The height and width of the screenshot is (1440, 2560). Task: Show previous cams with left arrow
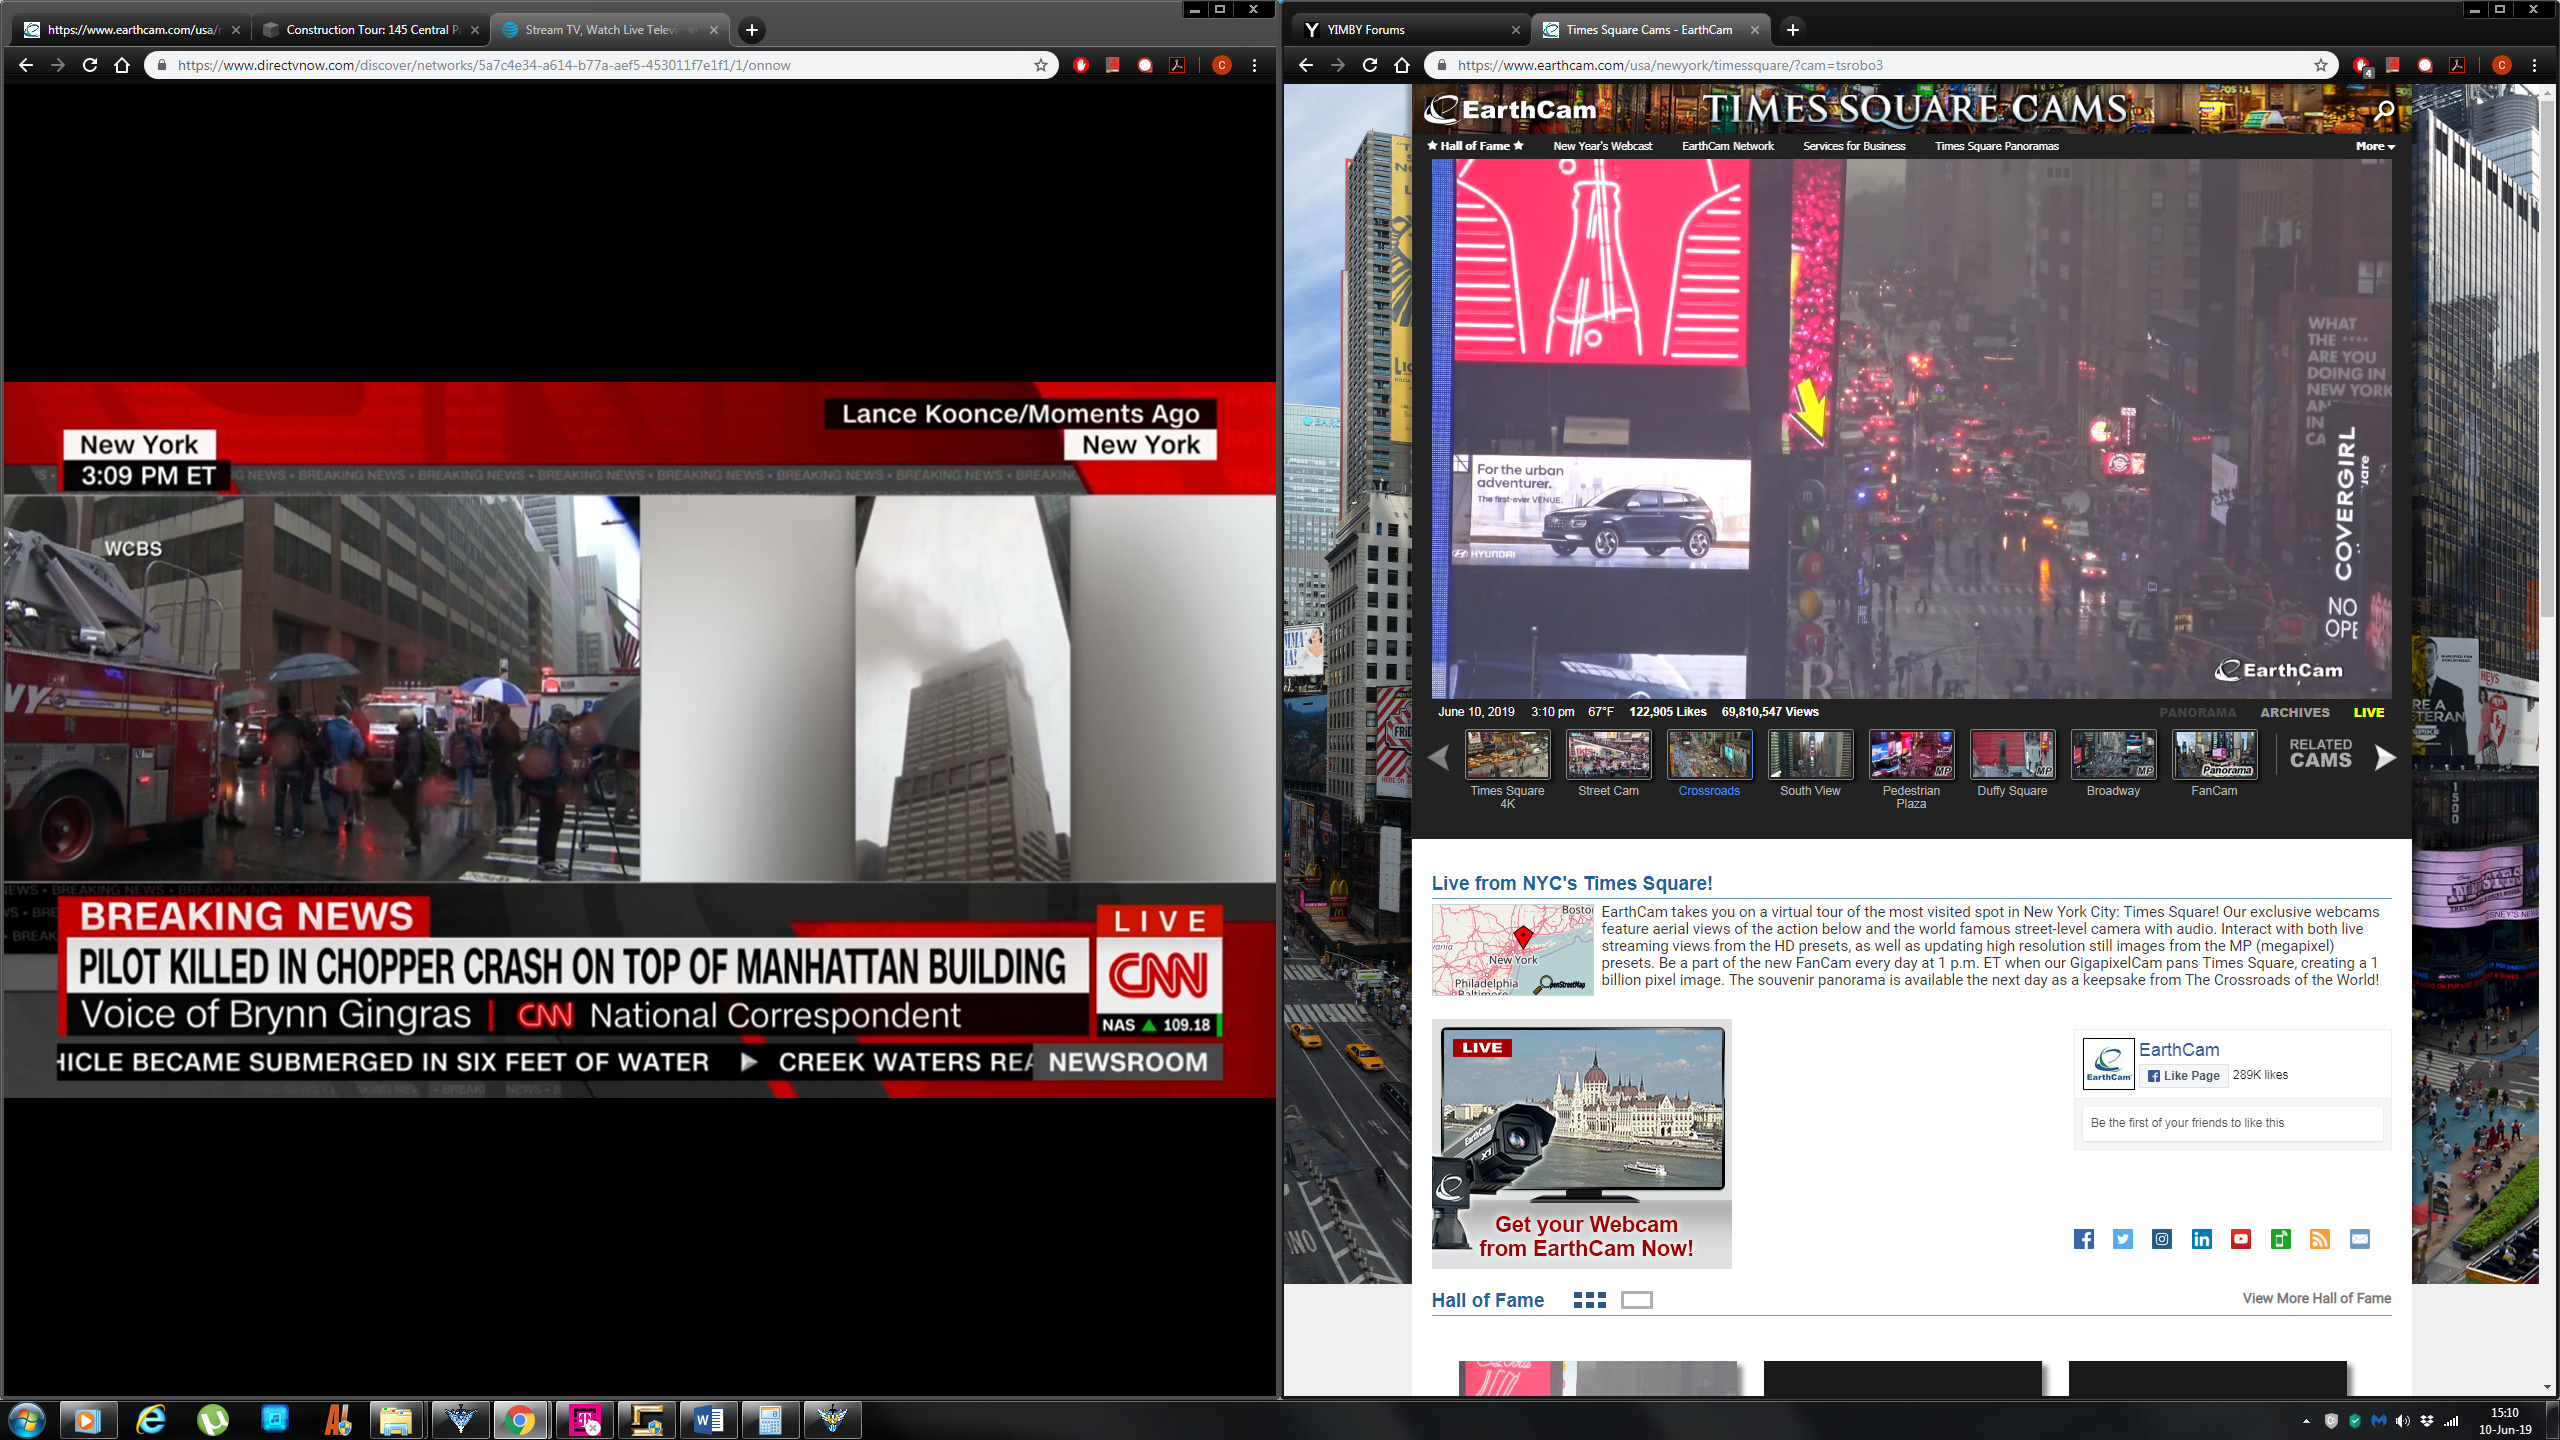[1439, 758]
